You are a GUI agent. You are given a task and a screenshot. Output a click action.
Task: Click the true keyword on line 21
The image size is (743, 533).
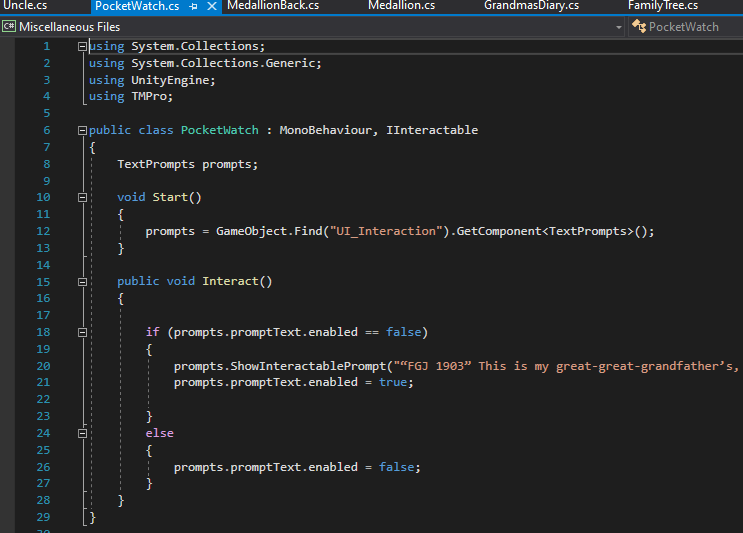click(x=393, y=382)
